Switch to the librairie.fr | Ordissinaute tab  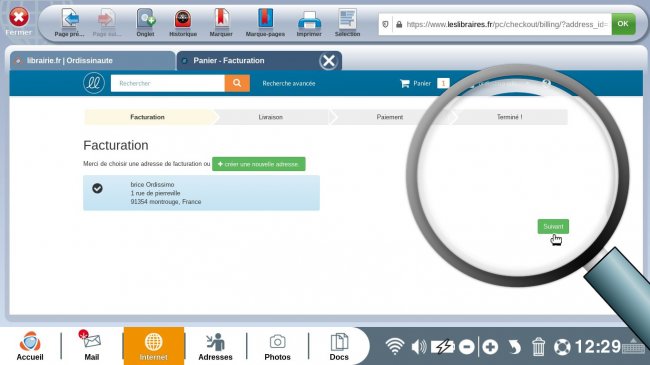tap(70, 61)
